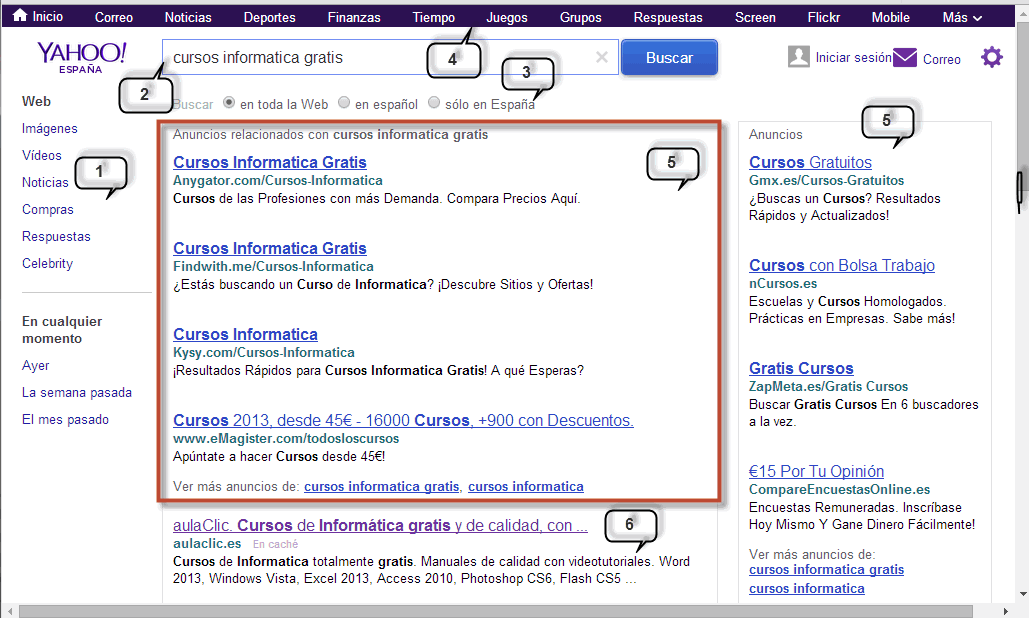This screenshot has height=618, width=1029.
Task: Open the Kysy.com 'Cursos Informatica' ad
Action: click(x=245, y=334)
